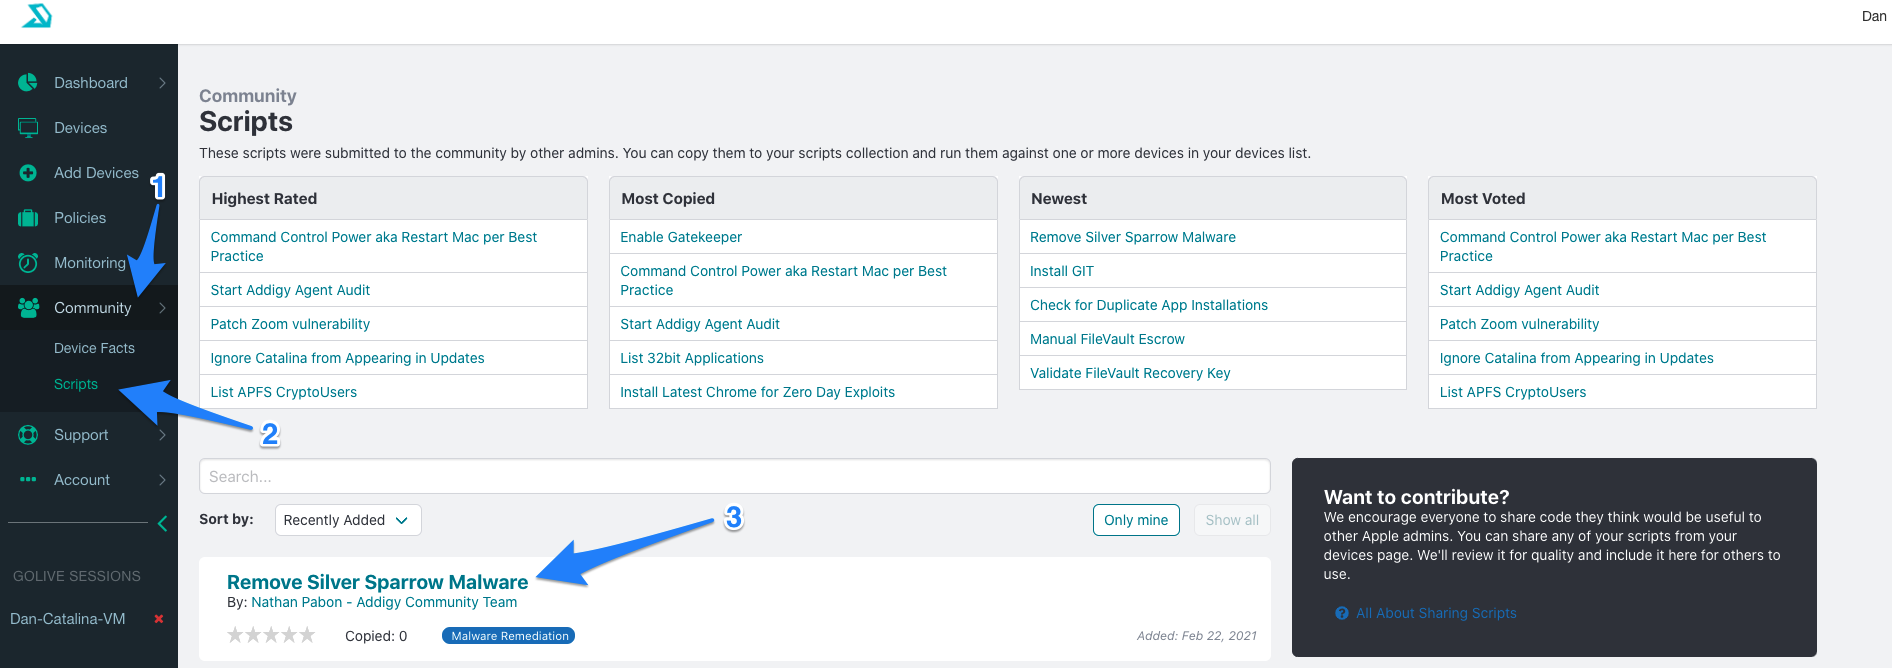
Task: Click the question mark icon beside All About Sharing Scripts
Action: coord(1342,613)
